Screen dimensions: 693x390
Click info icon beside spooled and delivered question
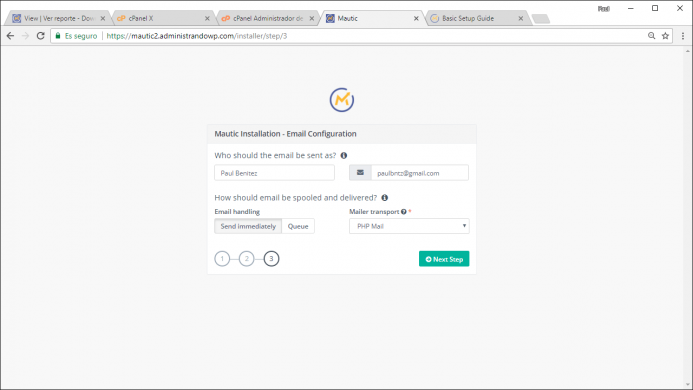point(385,198)
